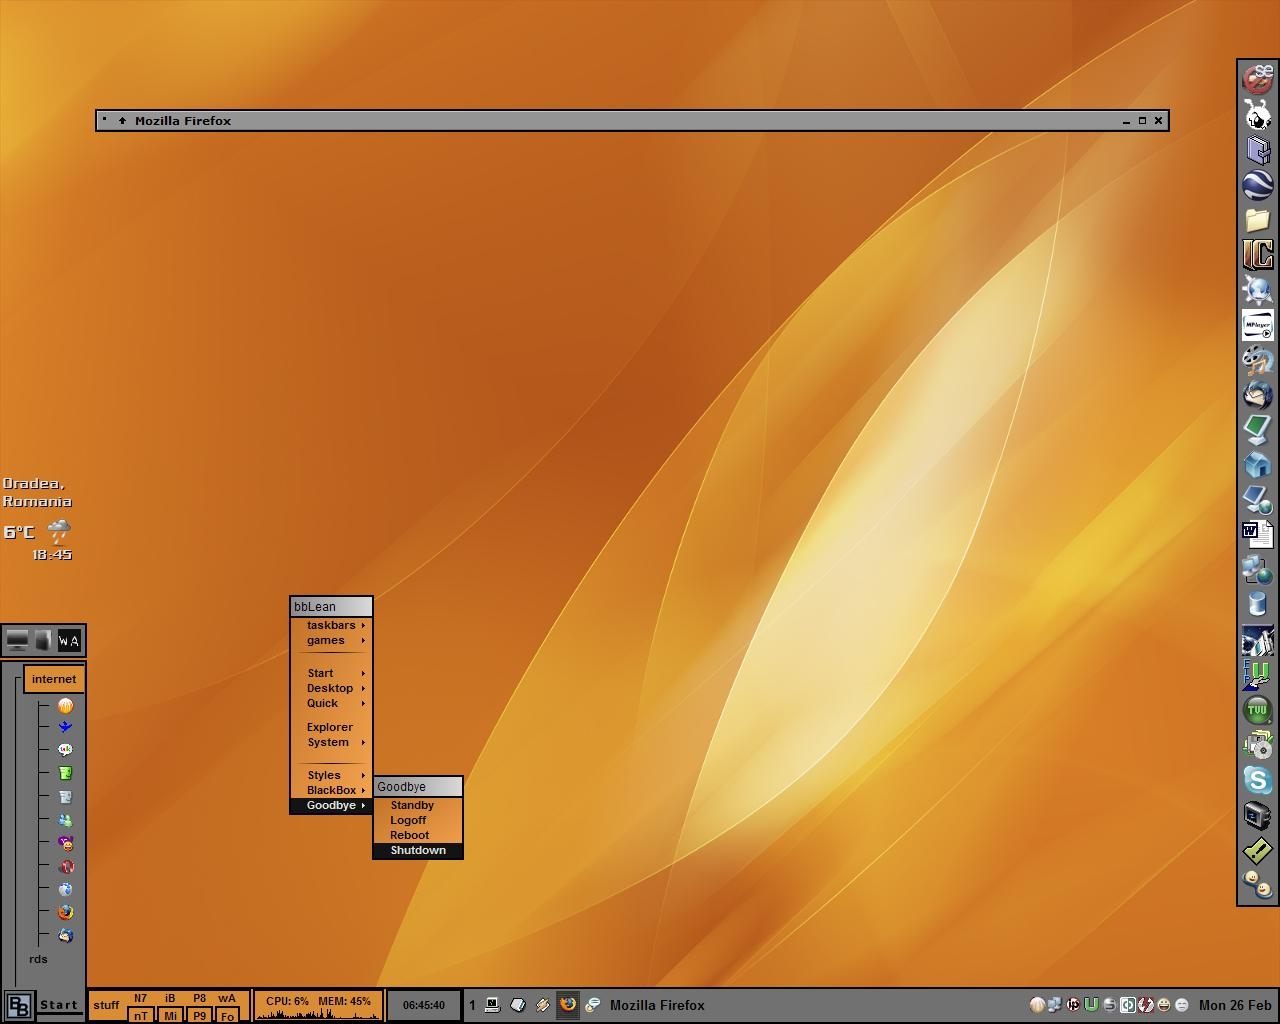Expand the System submenu
The width and height of the screenshot is (1280, 1024).
coord(331,742)
